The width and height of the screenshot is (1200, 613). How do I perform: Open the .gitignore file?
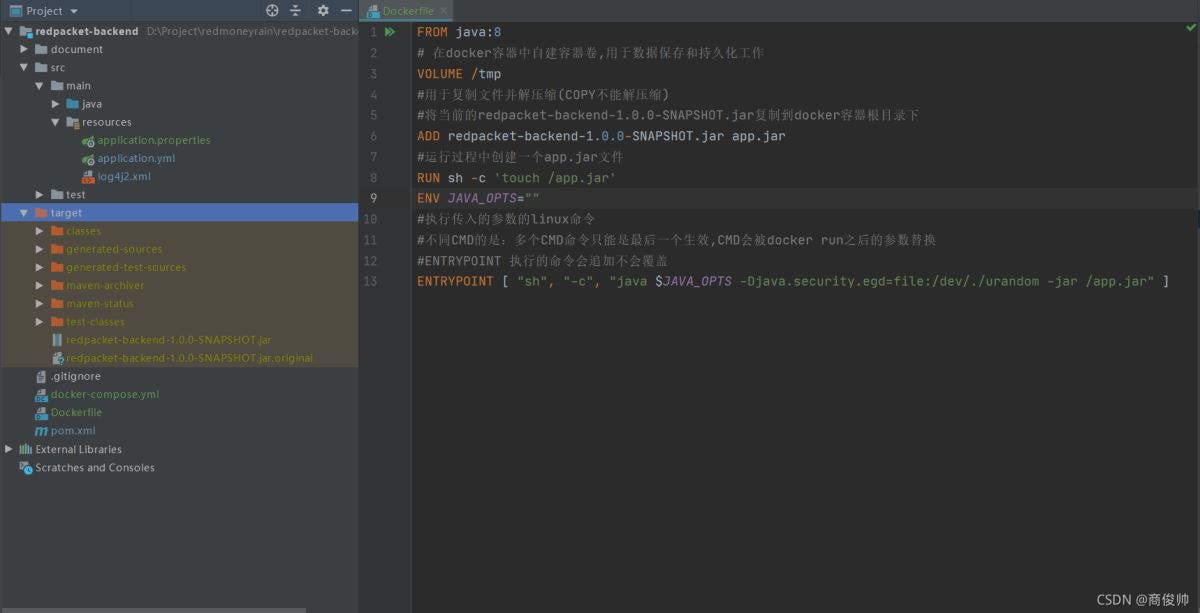75,377
